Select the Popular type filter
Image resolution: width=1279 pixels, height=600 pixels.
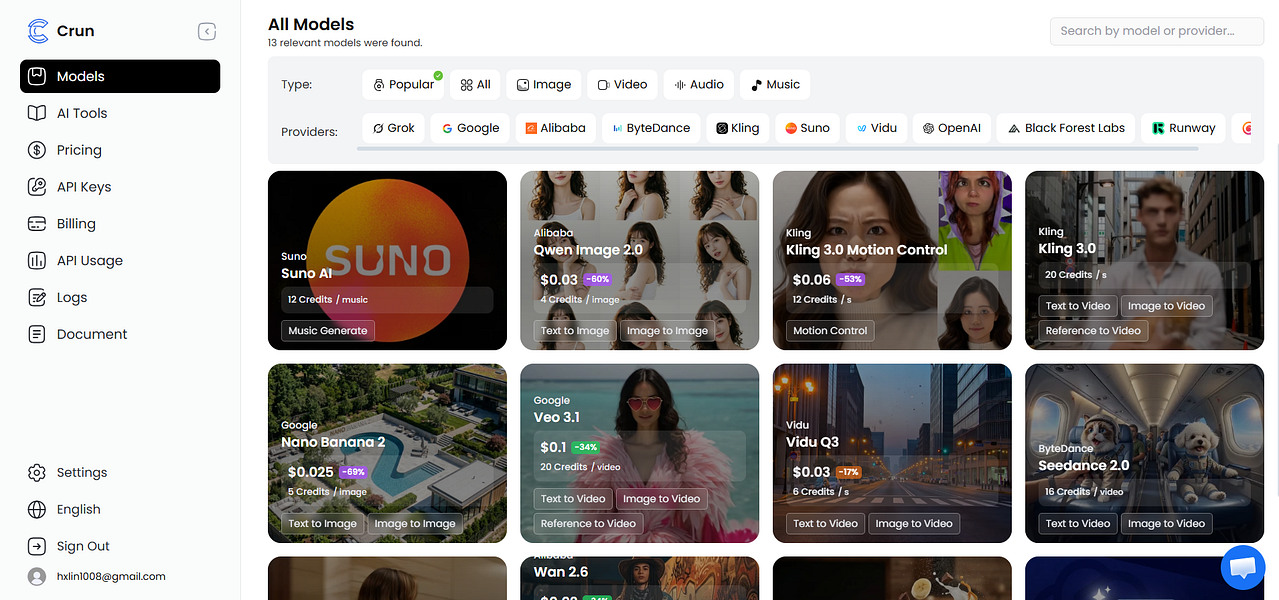(x=404, y=85)
